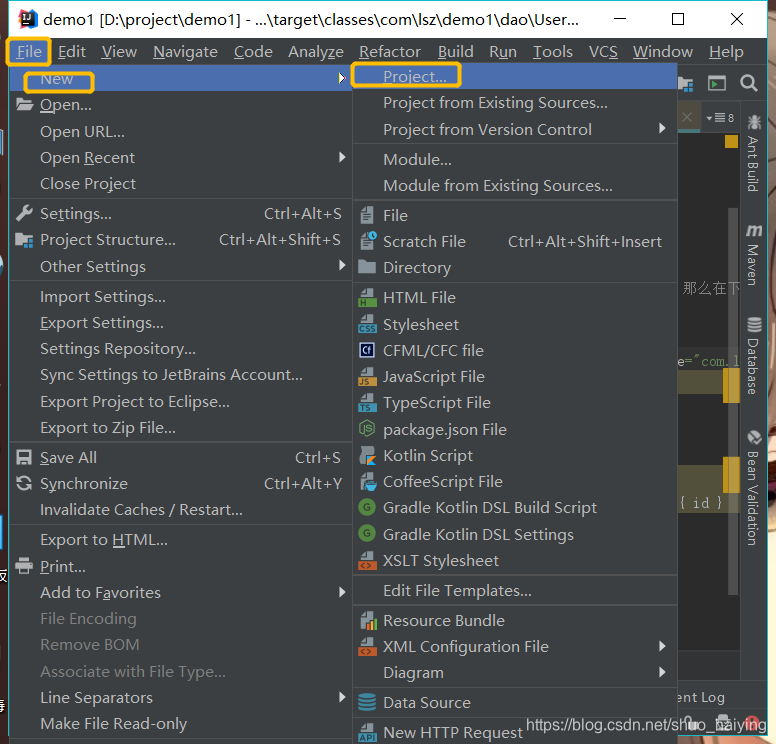This screenshot has height=744, width=776.
Task: Open the VCS menu
Action: point(603,51)
